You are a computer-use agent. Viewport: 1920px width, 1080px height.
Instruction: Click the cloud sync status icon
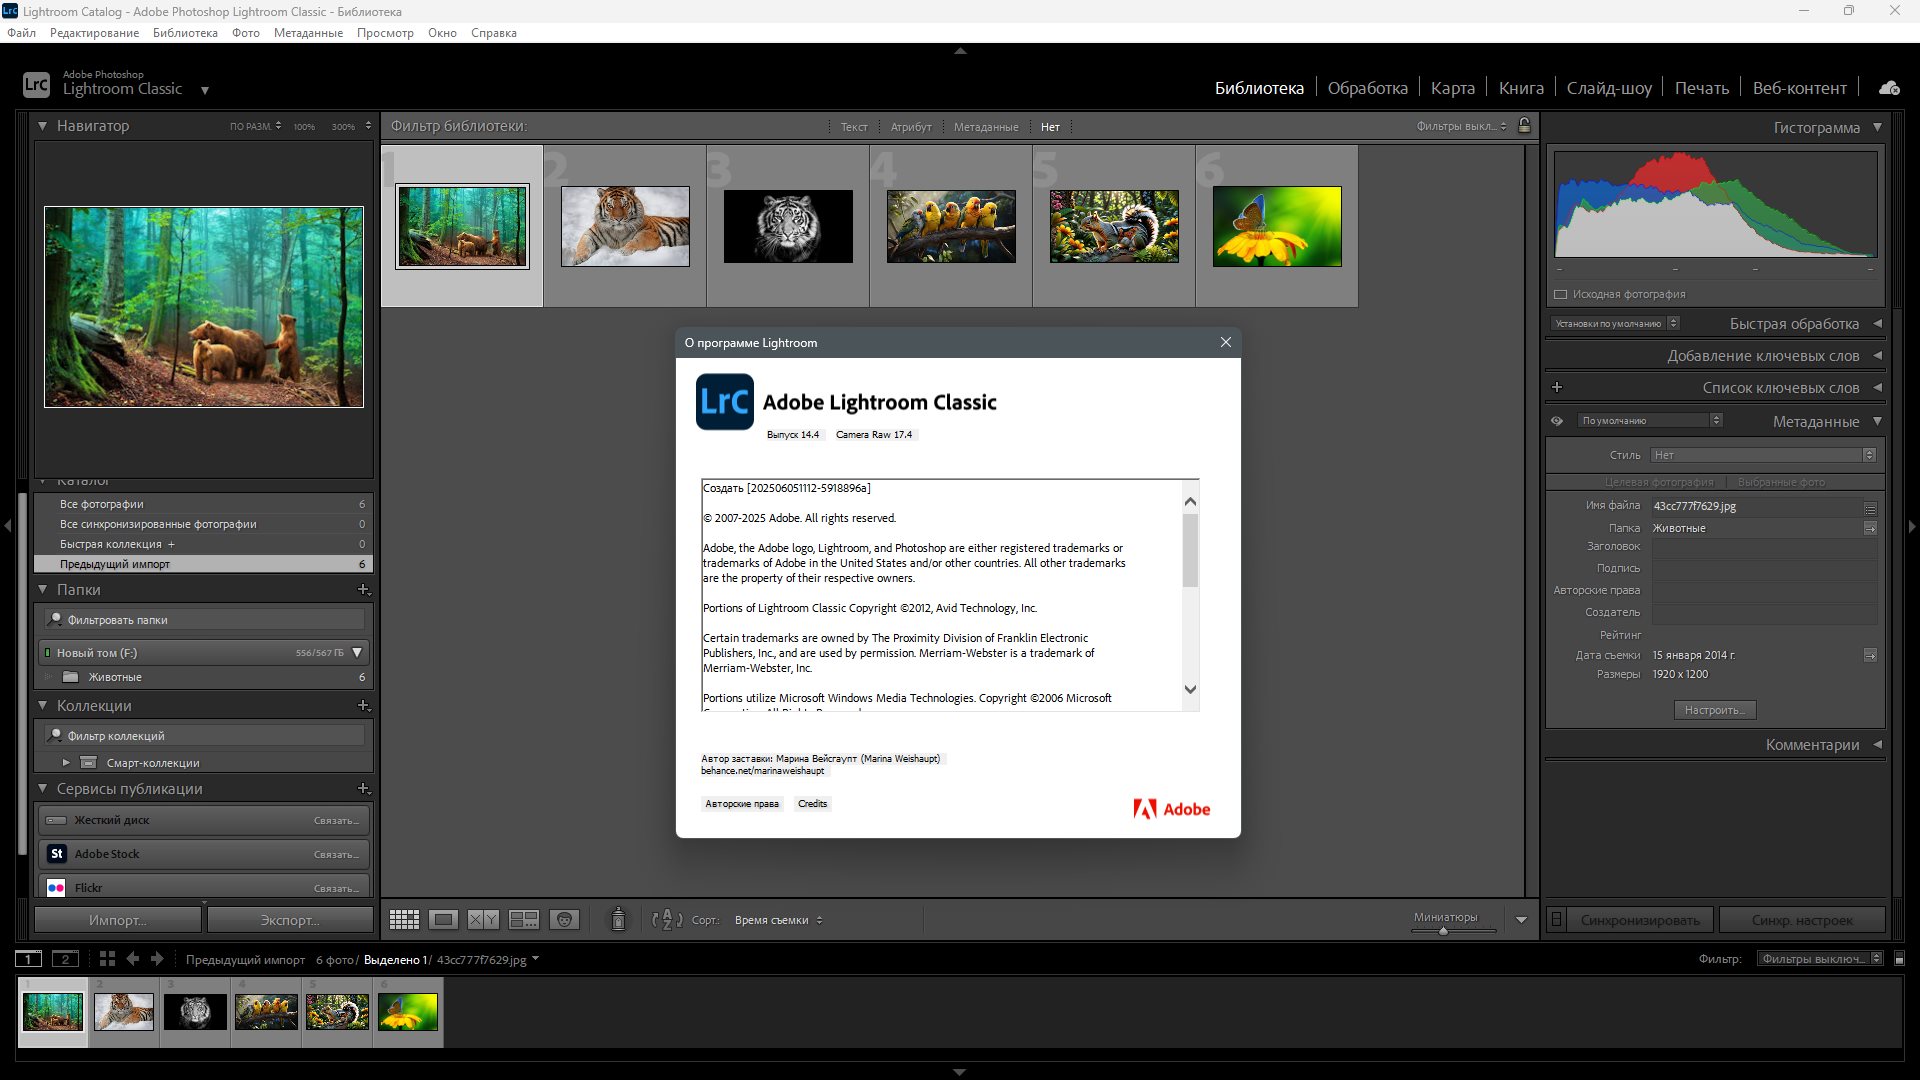click(1889, 88)
